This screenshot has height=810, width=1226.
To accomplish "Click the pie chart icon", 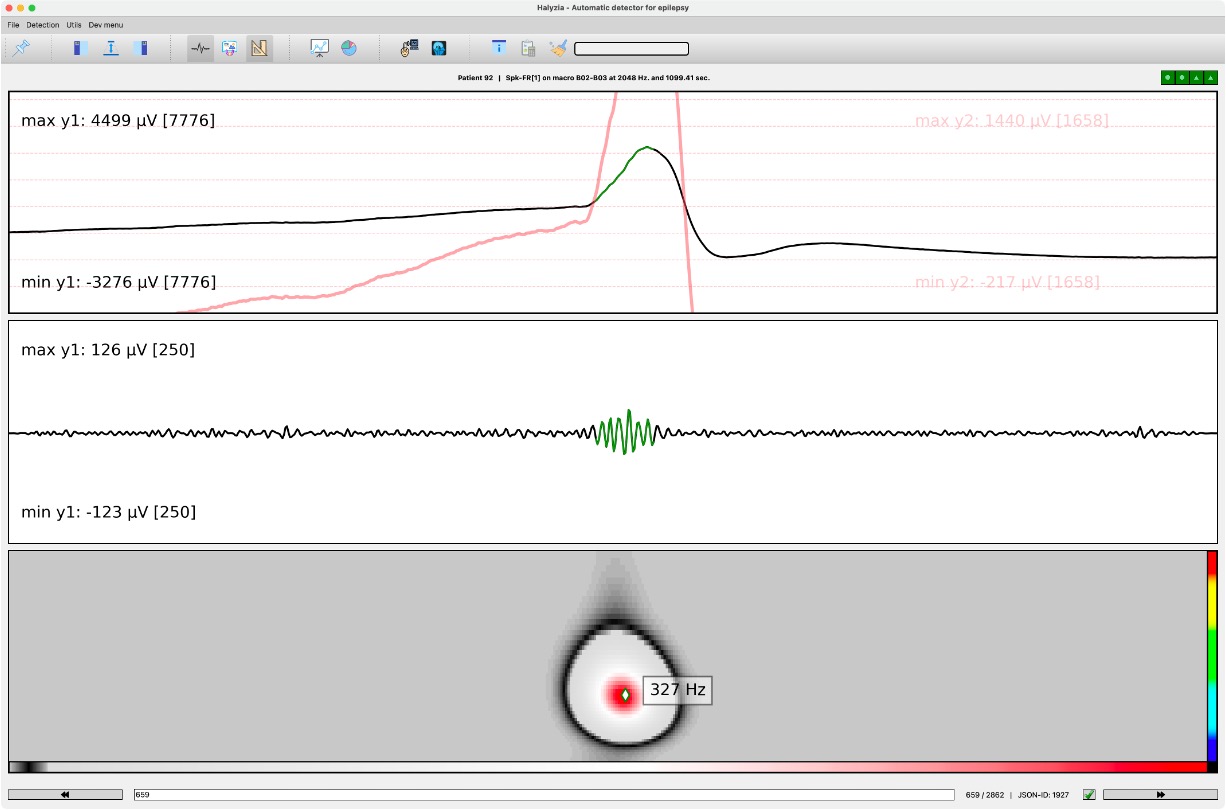I will tap(348, 48).
